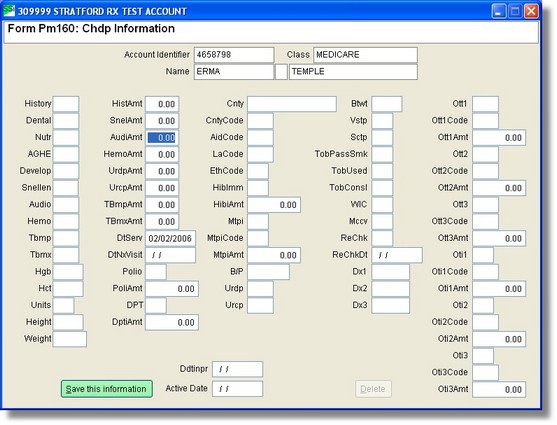Focus the TBmpAmt field

(162, 204)
